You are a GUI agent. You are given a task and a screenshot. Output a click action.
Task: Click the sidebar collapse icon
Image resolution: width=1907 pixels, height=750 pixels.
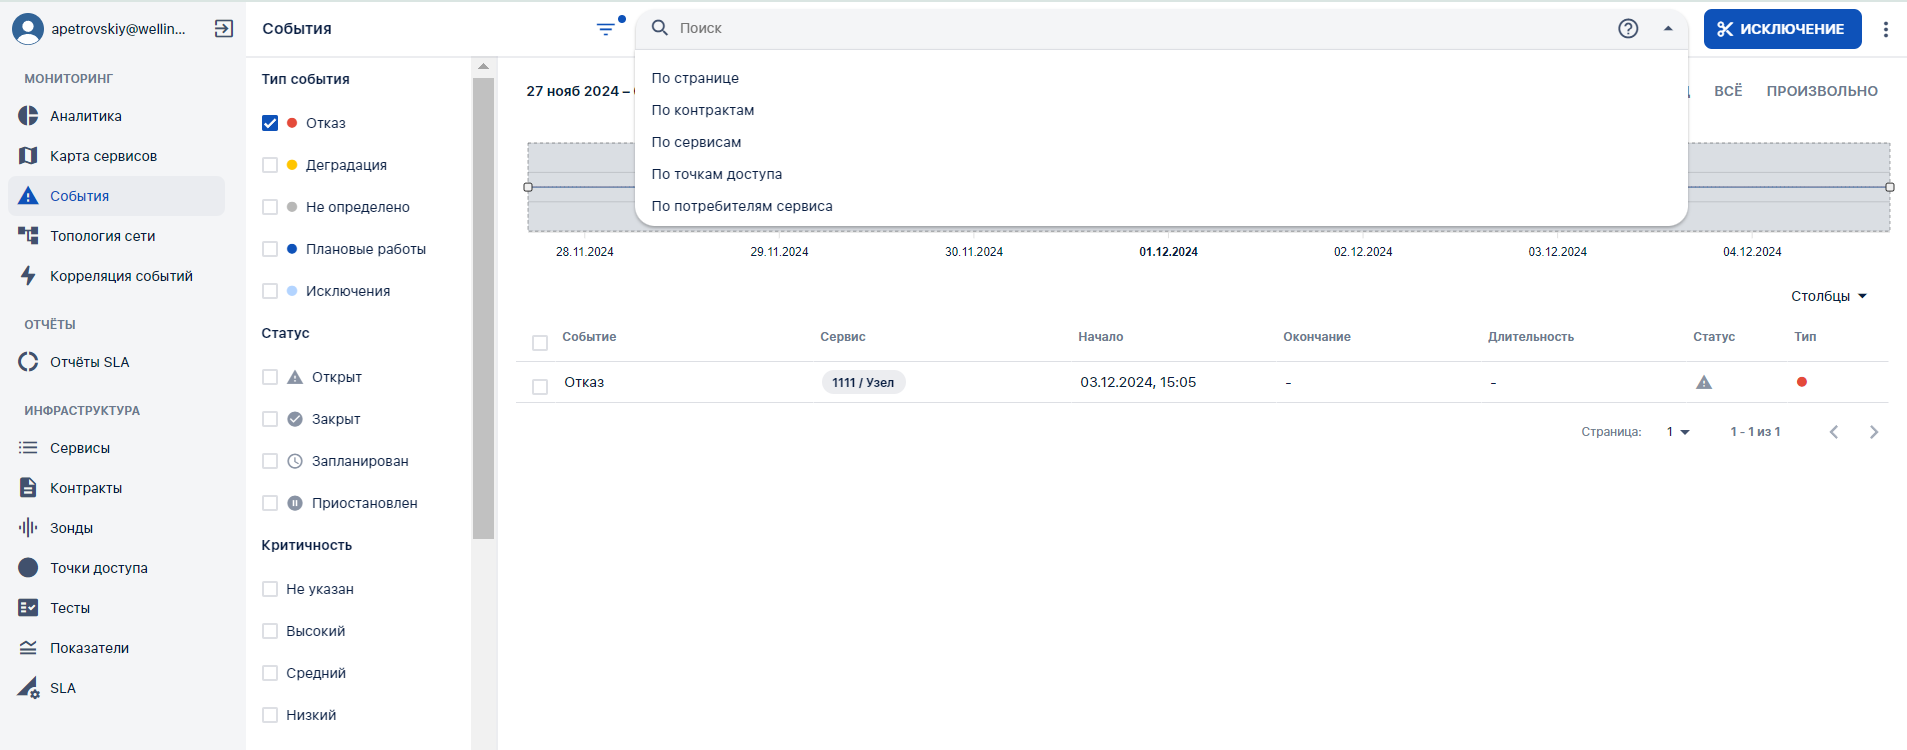224,29
